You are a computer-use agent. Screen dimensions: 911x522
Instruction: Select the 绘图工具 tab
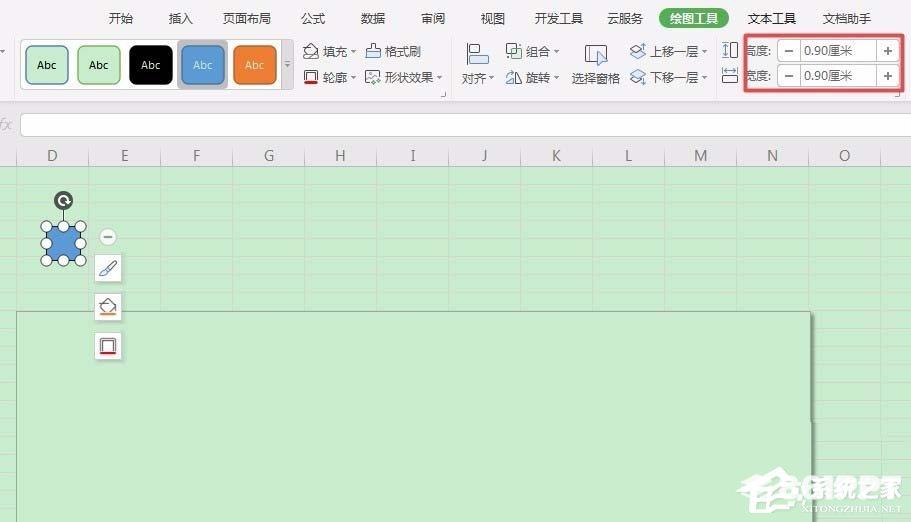click(694, 19)
